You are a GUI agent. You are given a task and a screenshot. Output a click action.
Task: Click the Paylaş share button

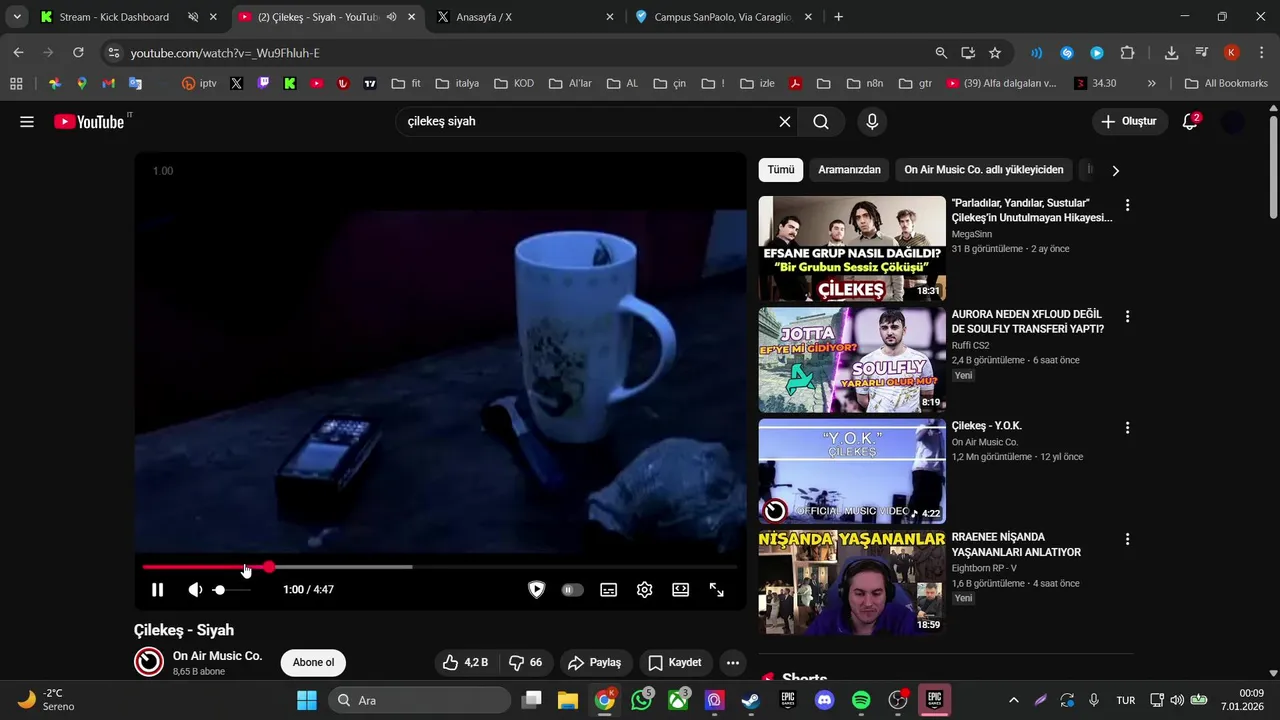click(594, 663)
